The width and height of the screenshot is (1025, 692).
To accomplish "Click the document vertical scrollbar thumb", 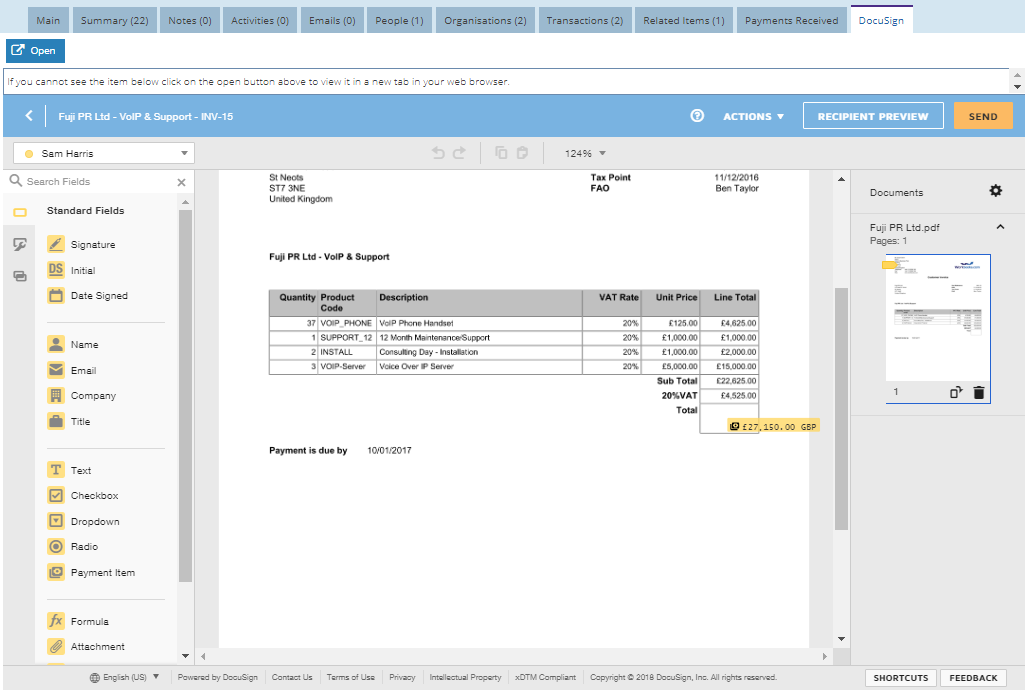I will [841, 408].
